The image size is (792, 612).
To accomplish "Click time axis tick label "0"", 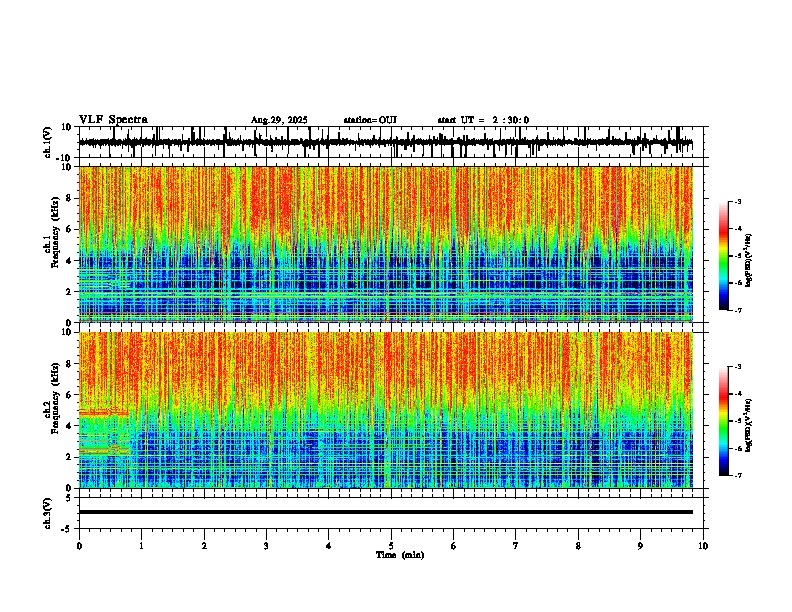I will tap(79, 546).
